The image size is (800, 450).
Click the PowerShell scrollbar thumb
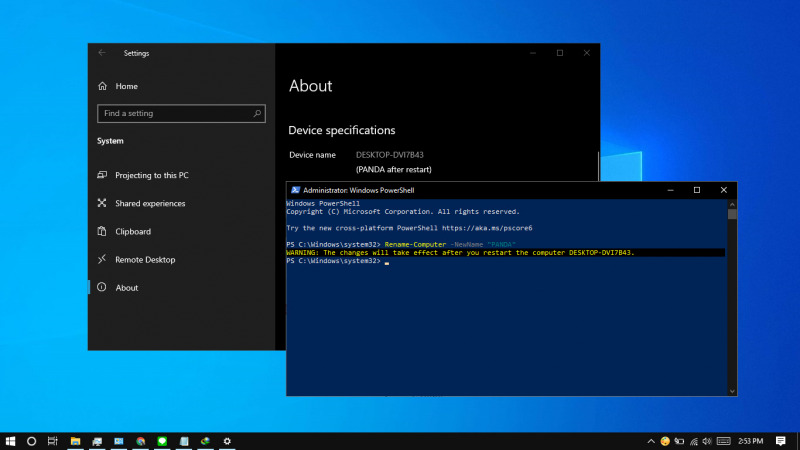(732, 214)
